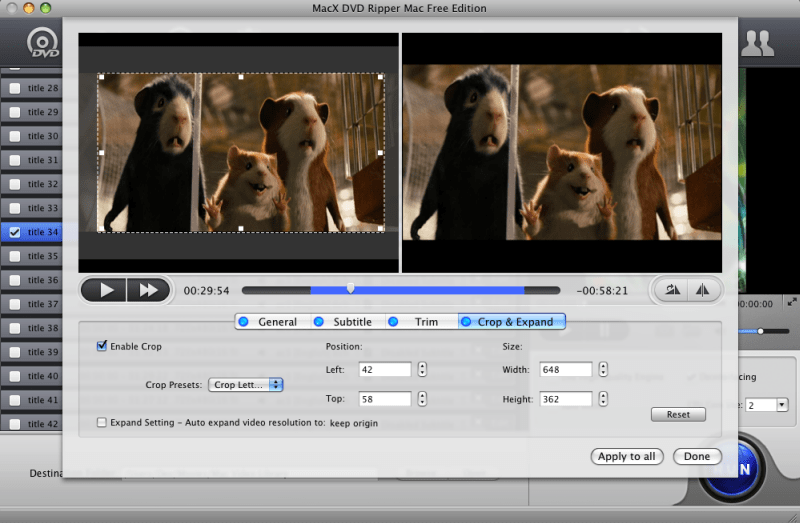Click the rotate video icon
This screenshot has width=800, height=523.
pyautogui.click(x=671, y=290)
